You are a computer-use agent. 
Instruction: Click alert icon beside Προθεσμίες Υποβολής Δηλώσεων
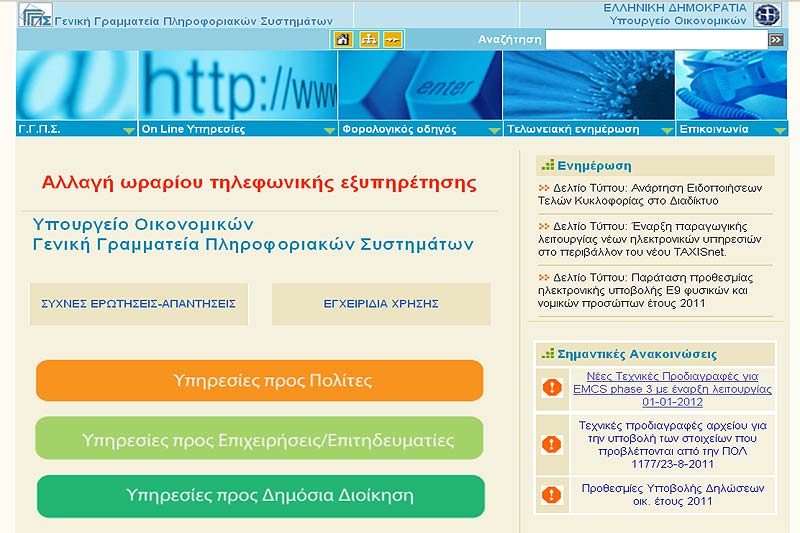click(x=552, y=494)
